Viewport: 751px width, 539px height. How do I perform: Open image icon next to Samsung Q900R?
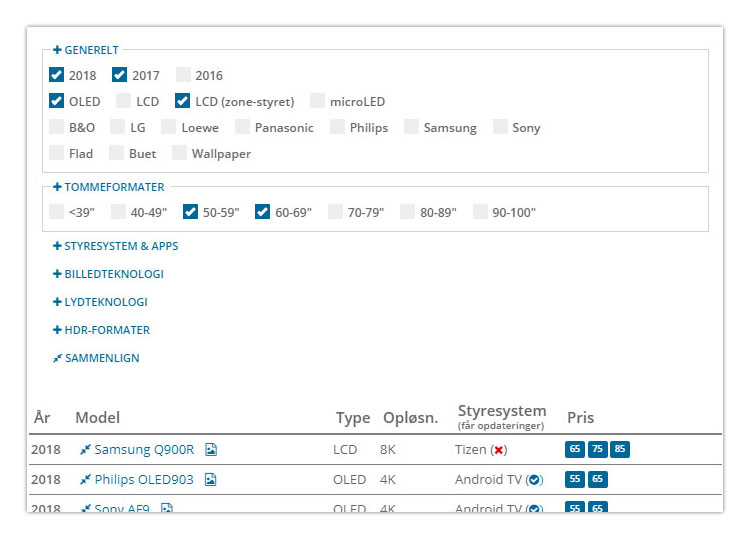coord(211,449)
